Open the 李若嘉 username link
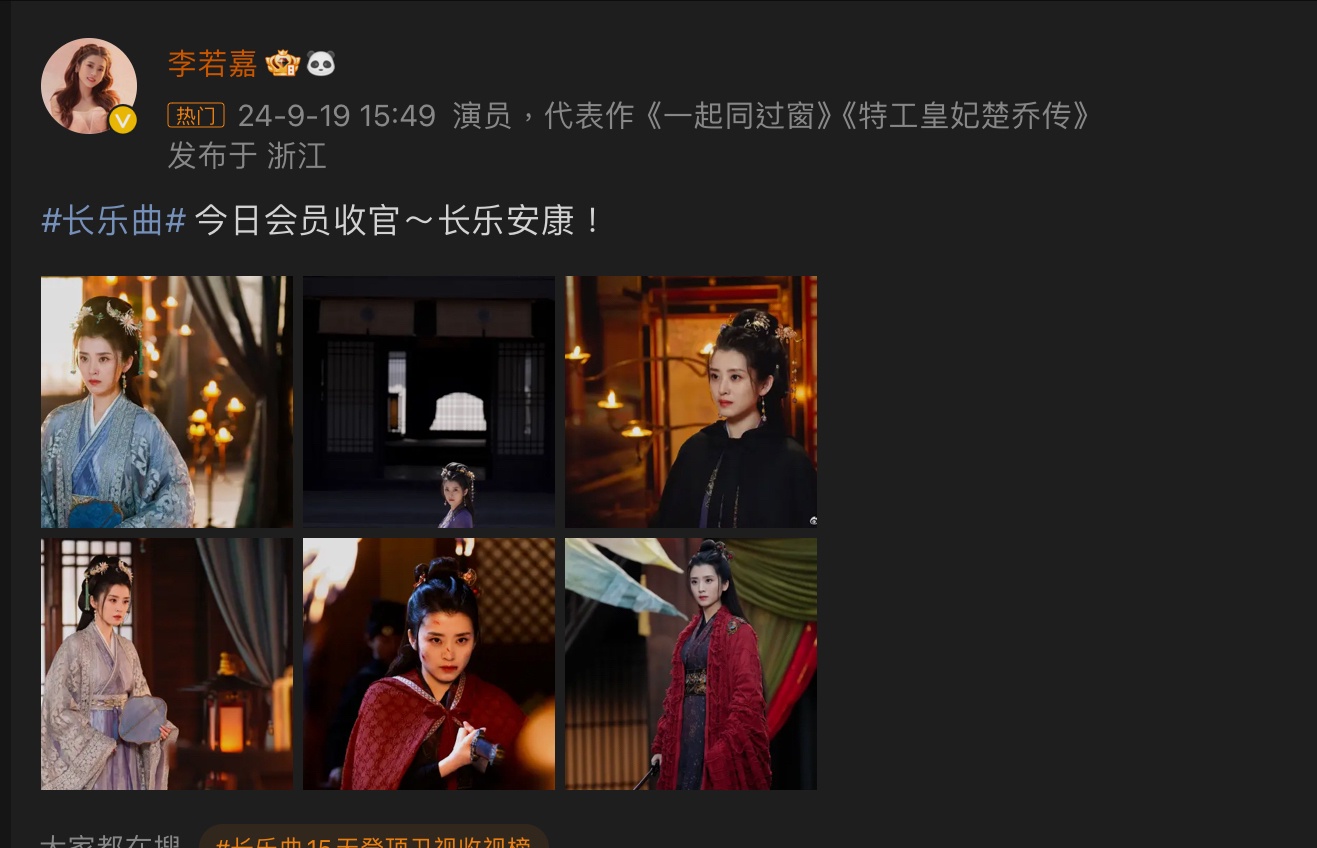The height and width of the screenshot is (848, 1317). (x=212, y=64)
